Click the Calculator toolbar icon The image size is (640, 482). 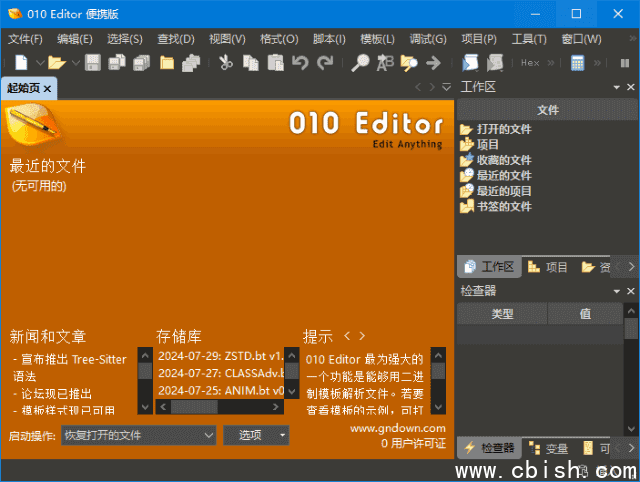pyautogui.click(x=578, y=63)
